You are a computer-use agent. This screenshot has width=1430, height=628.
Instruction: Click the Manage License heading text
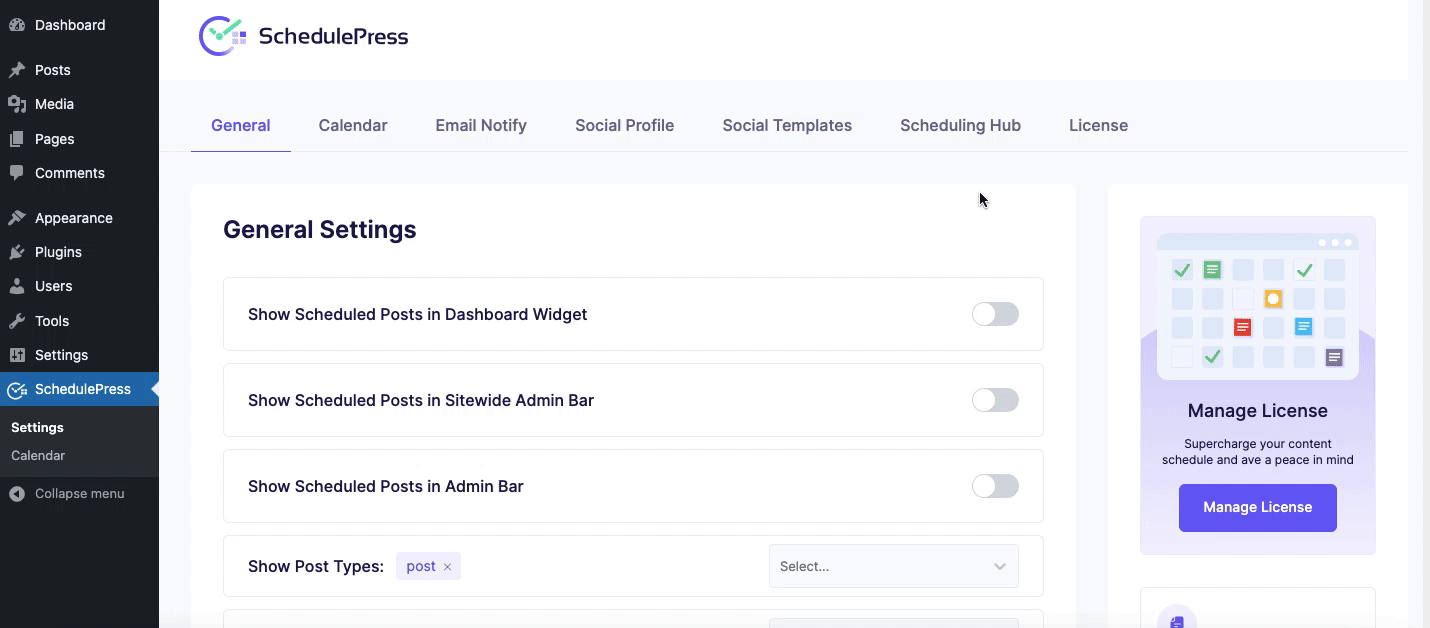(x=1258, y=411)
